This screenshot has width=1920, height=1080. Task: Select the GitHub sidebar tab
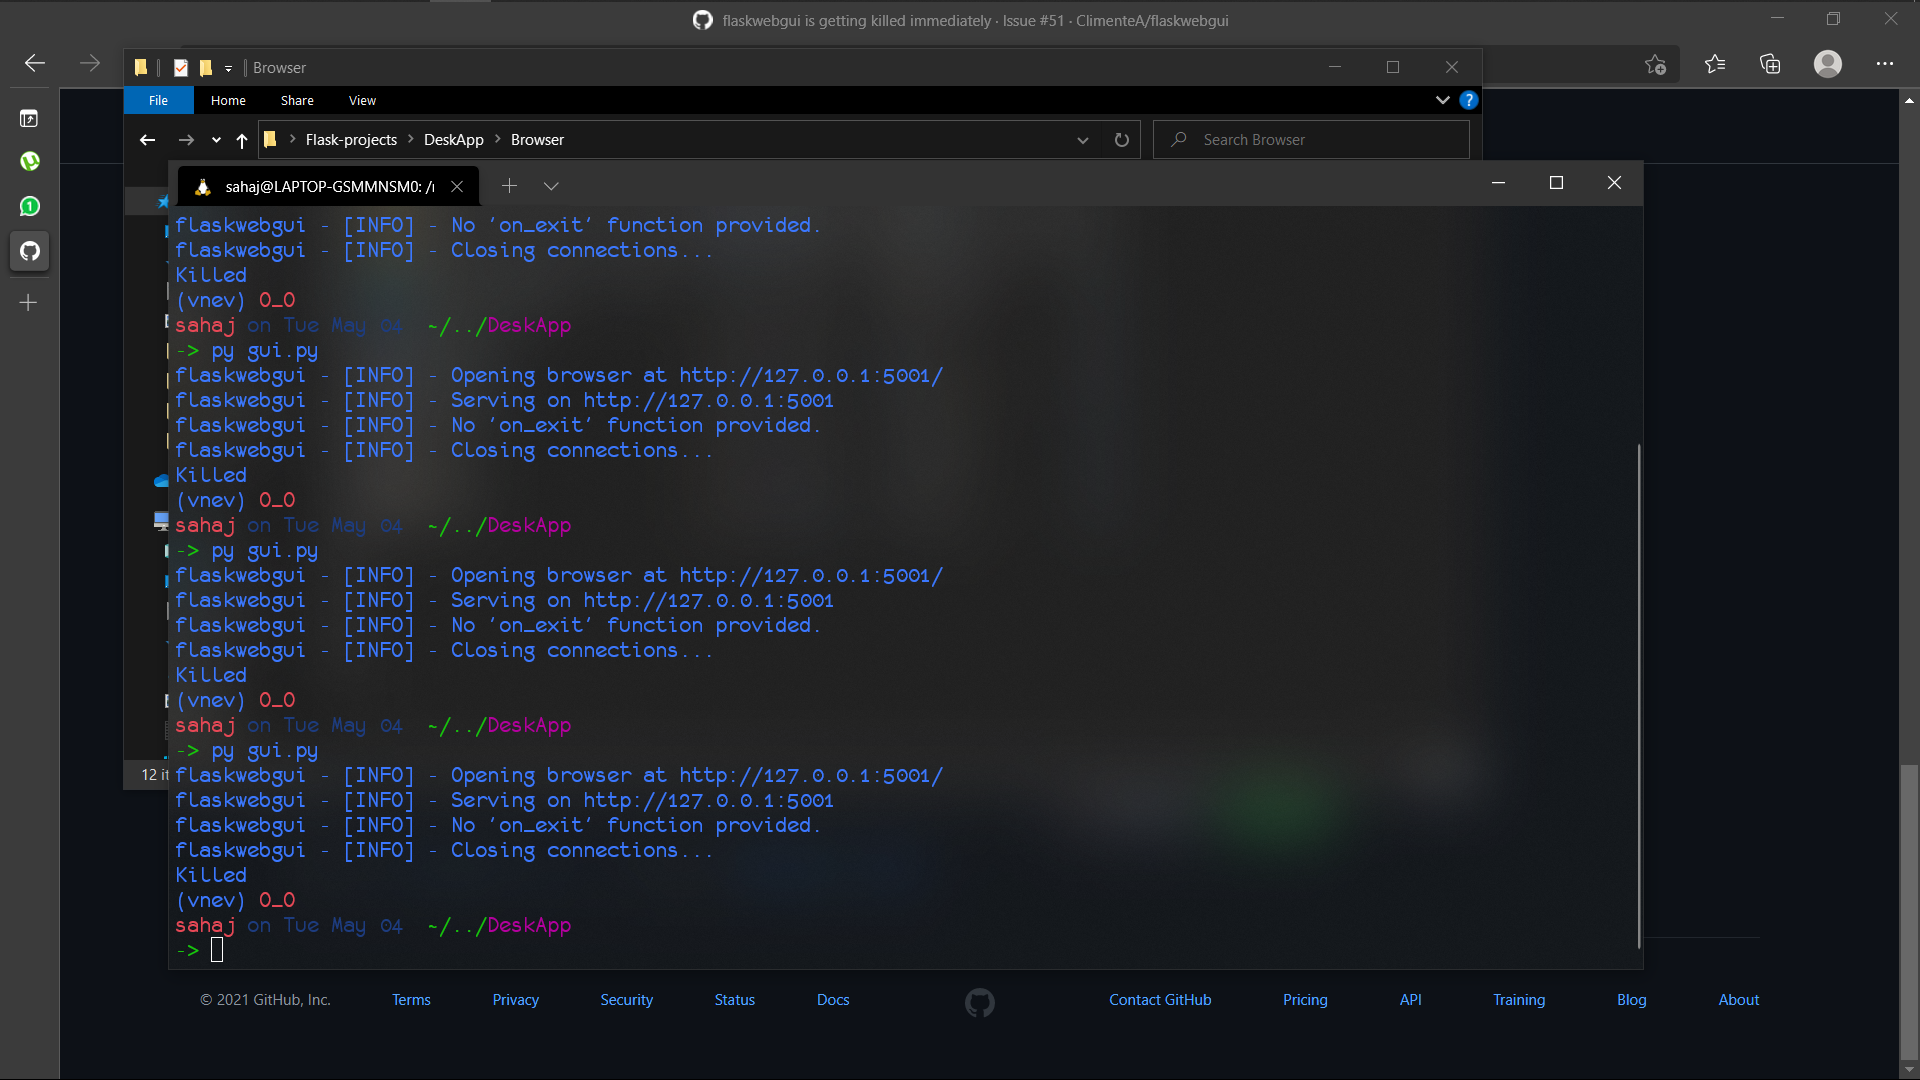pyautogui.click(x=30, y=251)
